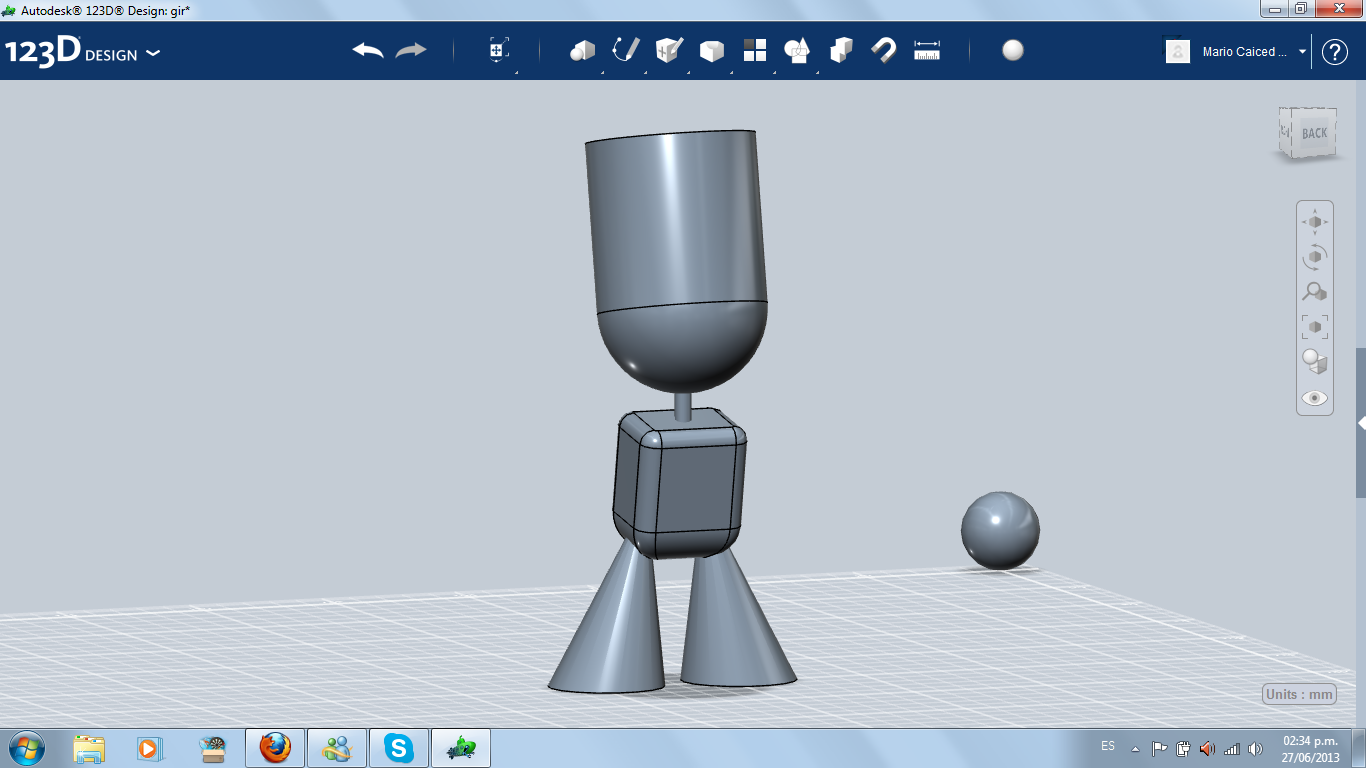
Task: Switch to Firefox in the taskbar
Action: tap(275, 748)
